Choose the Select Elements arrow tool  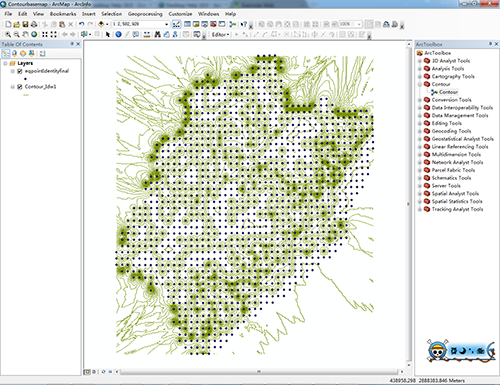click(x=107, y=34)
